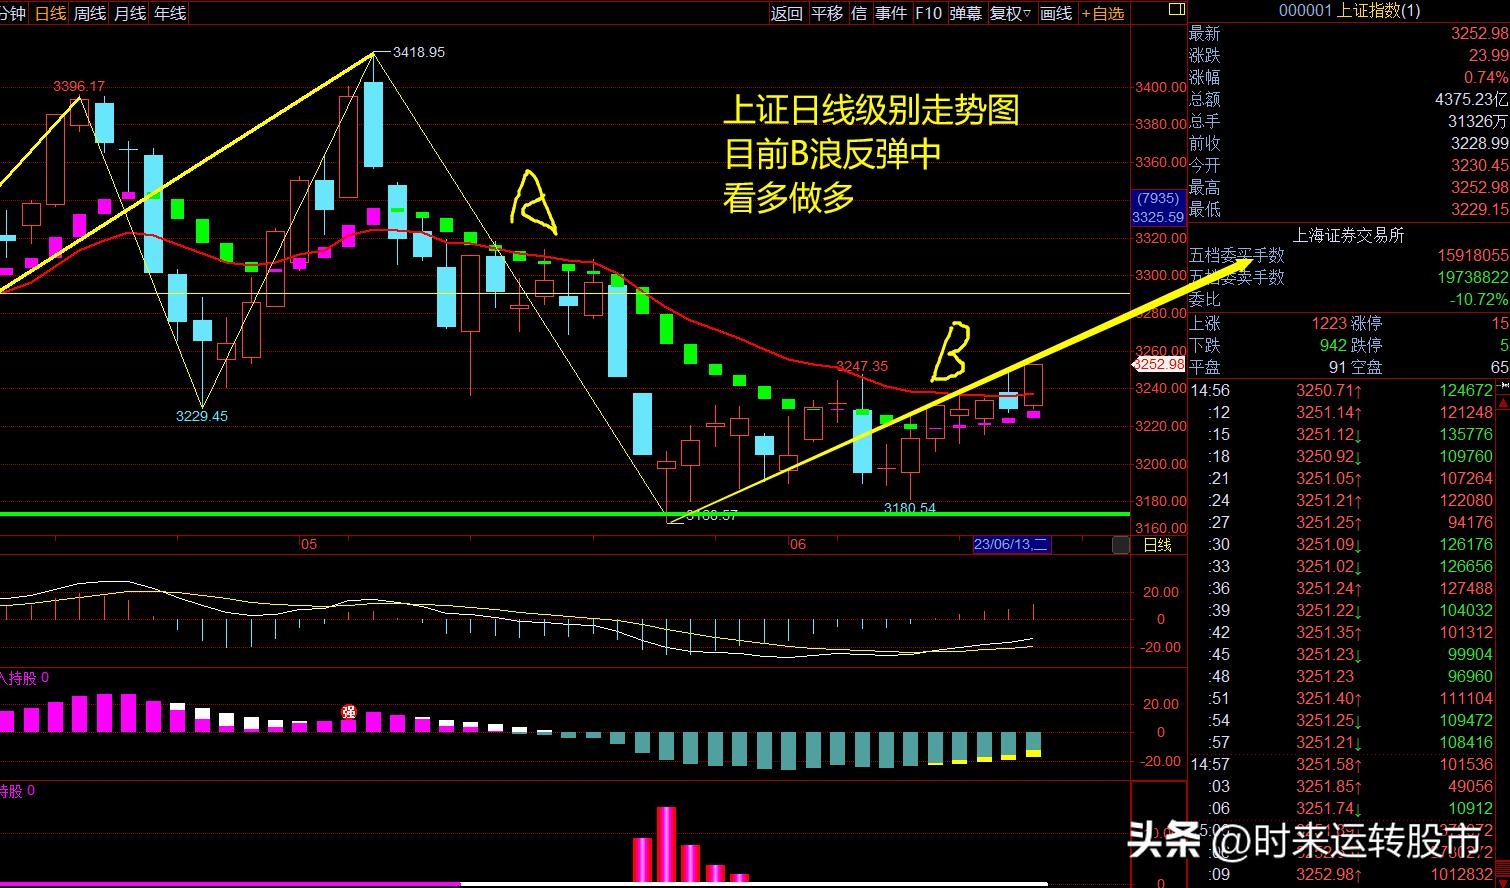Click the 返回 back button
Viewport: 1510px width, 888px height.
tap(787, 14)
